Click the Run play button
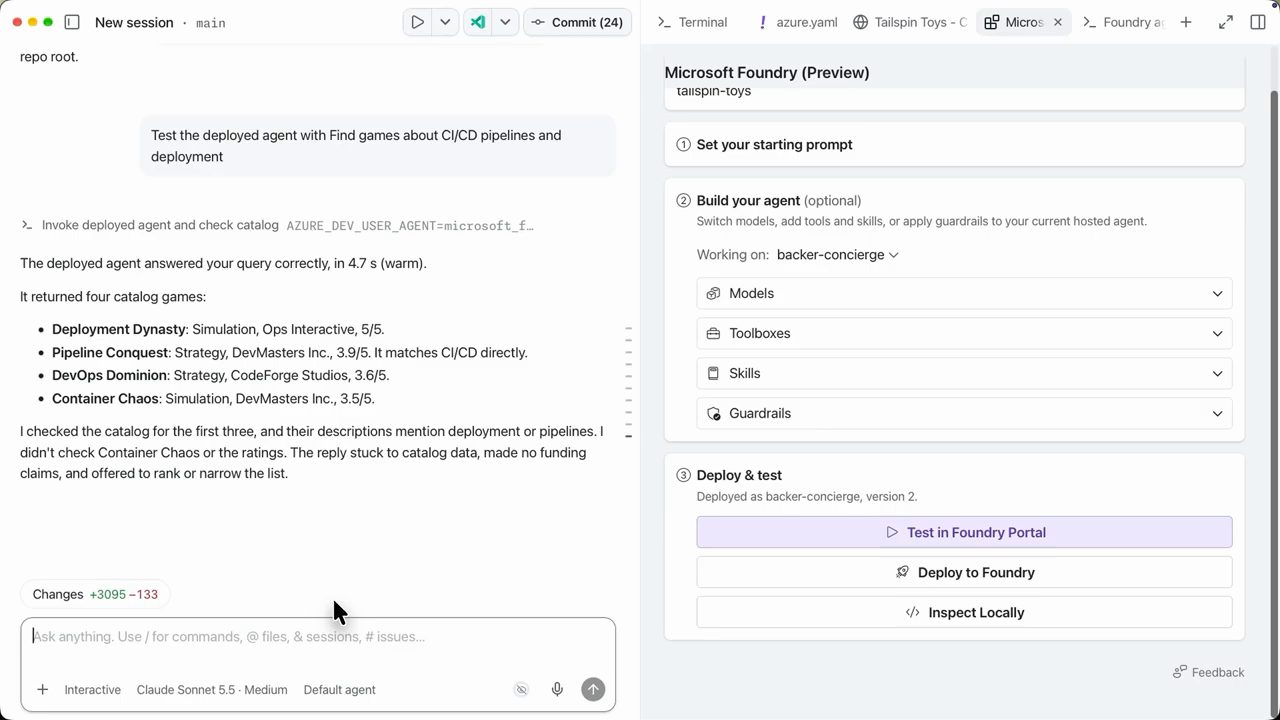 418,22
